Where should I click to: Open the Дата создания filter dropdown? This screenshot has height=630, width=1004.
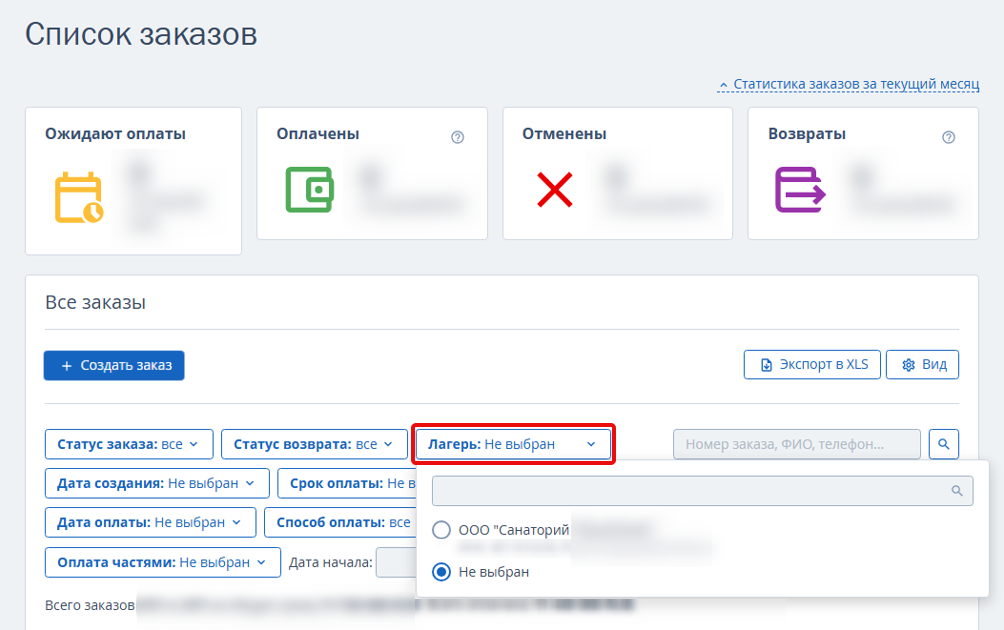point(157,483)
